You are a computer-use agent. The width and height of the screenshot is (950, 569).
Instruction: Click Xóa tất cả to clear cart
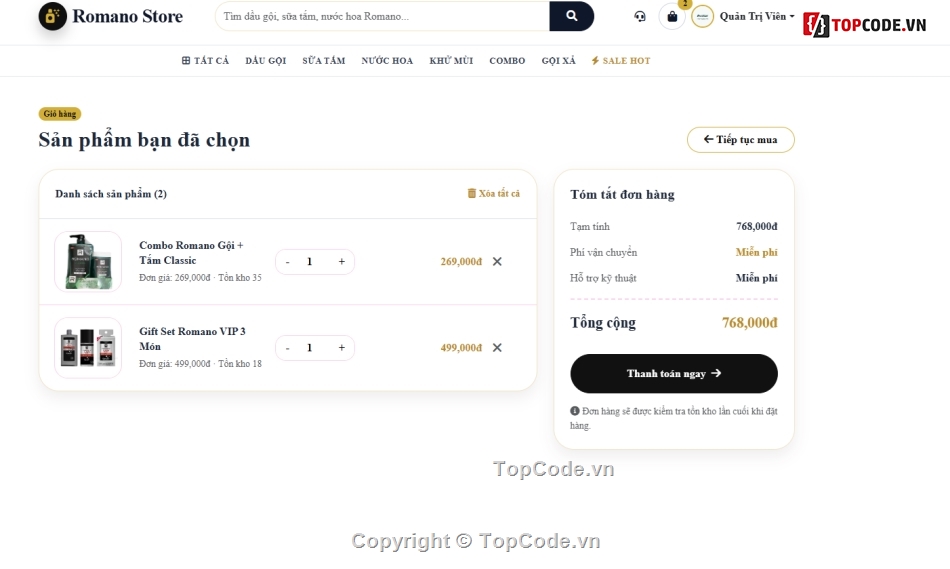tap(494, 193)
